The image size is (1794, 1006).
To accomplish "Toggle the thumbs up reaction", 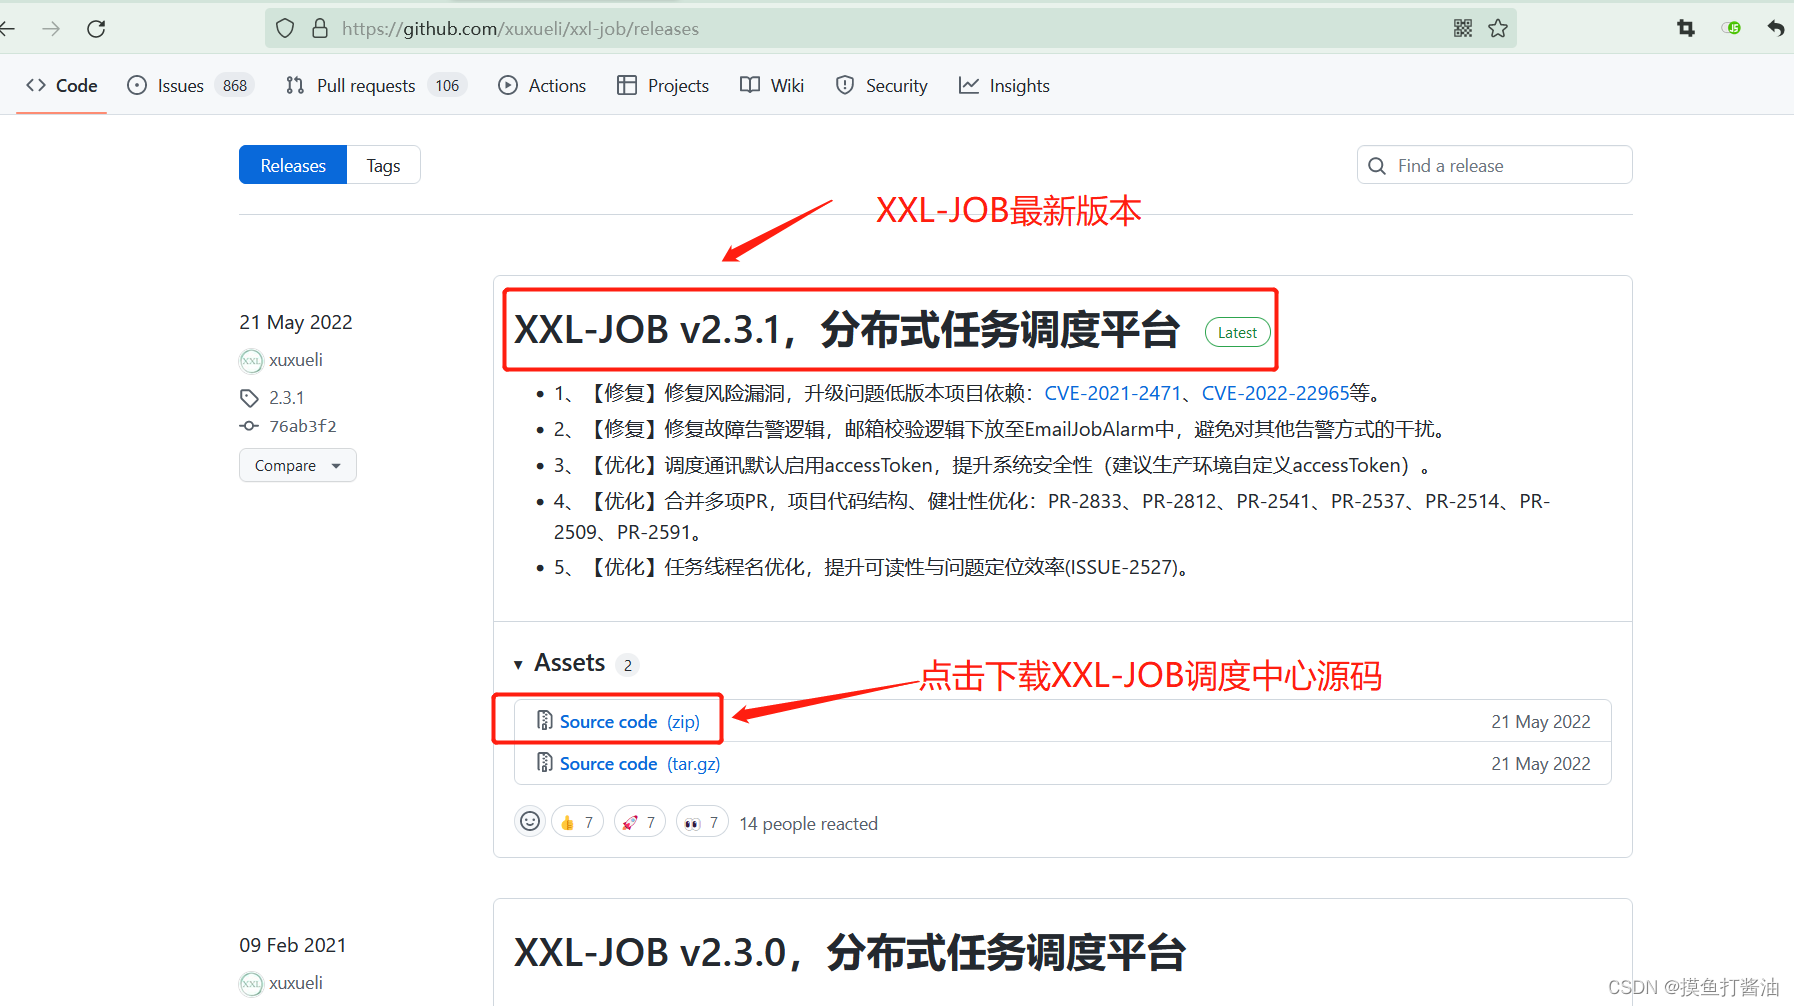I will coord(577,822).
